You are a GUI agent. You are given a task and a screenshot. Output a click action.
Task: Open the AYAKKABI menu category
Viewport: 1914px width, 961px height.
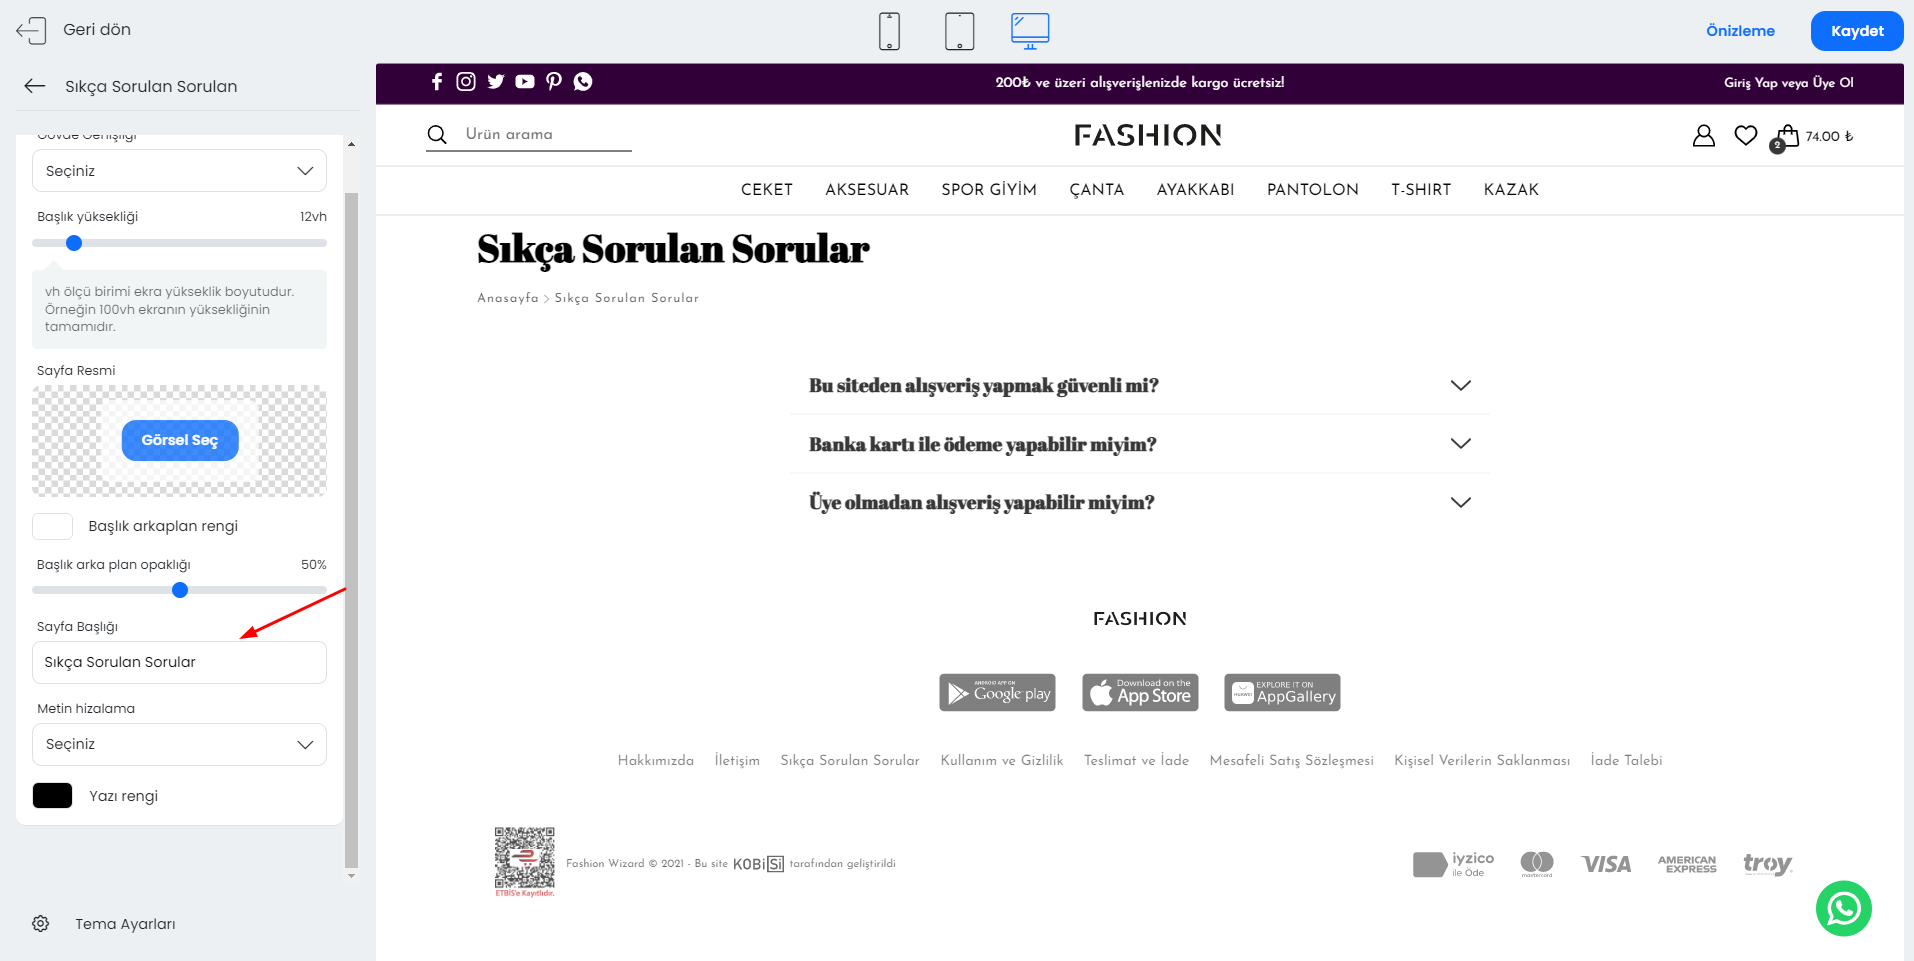1195,190
